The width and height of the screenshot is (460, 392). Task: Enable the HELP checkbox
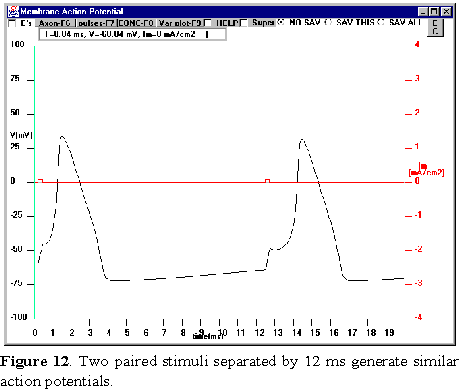[x=208, y=23]
